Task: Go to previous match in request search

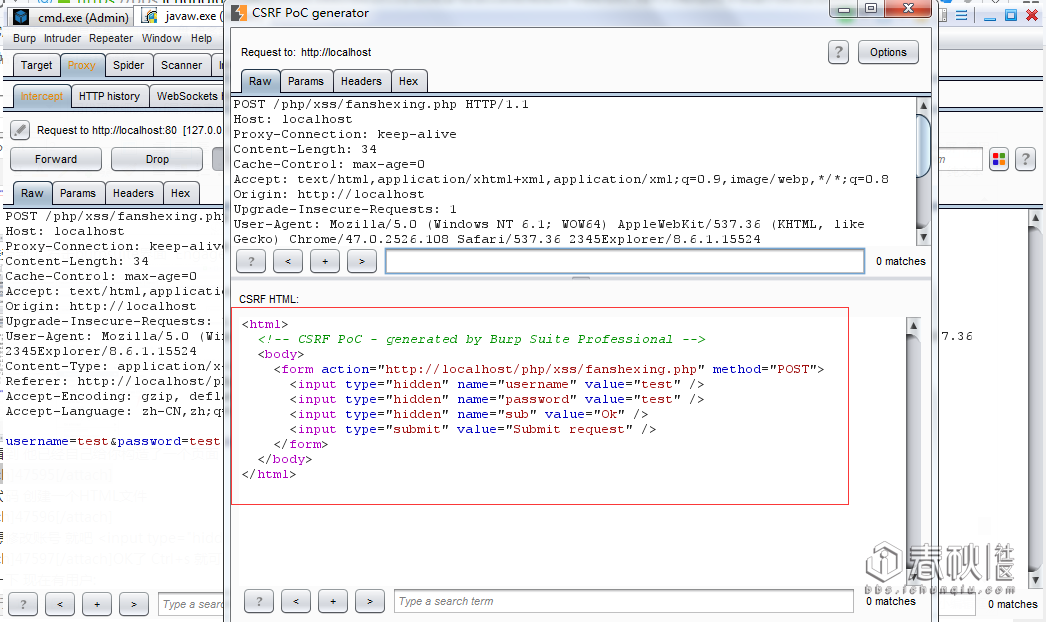Action: pos(288,261)
